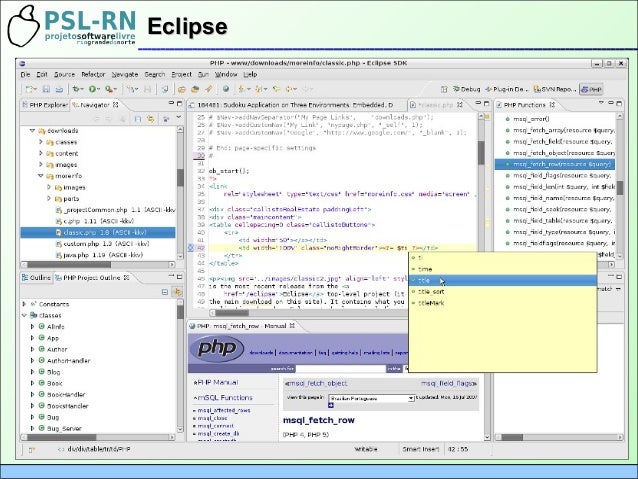This screenshot has width=638, height=479.
Task: Click the green Run toolbar icon
Action: 92,89
